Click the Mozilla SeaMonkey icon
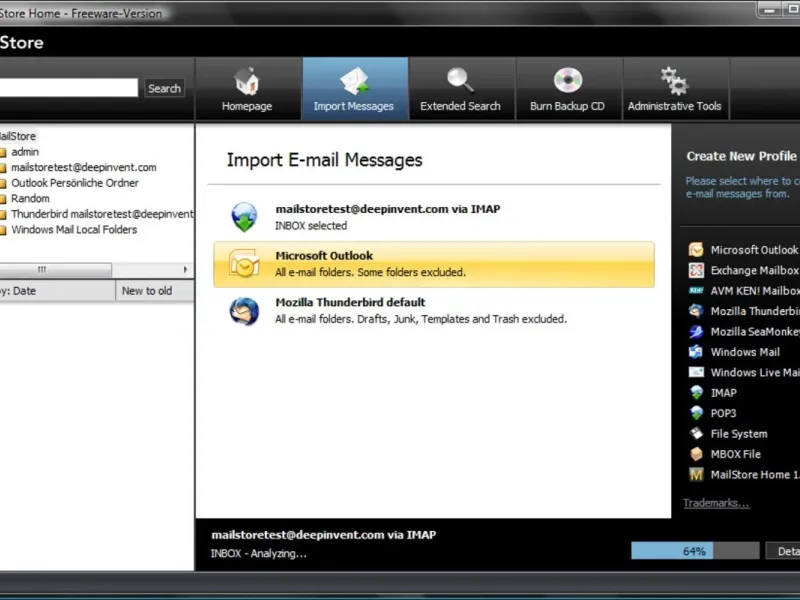The height and width of the screenshot is (600, 800). [x=696, y=331]
